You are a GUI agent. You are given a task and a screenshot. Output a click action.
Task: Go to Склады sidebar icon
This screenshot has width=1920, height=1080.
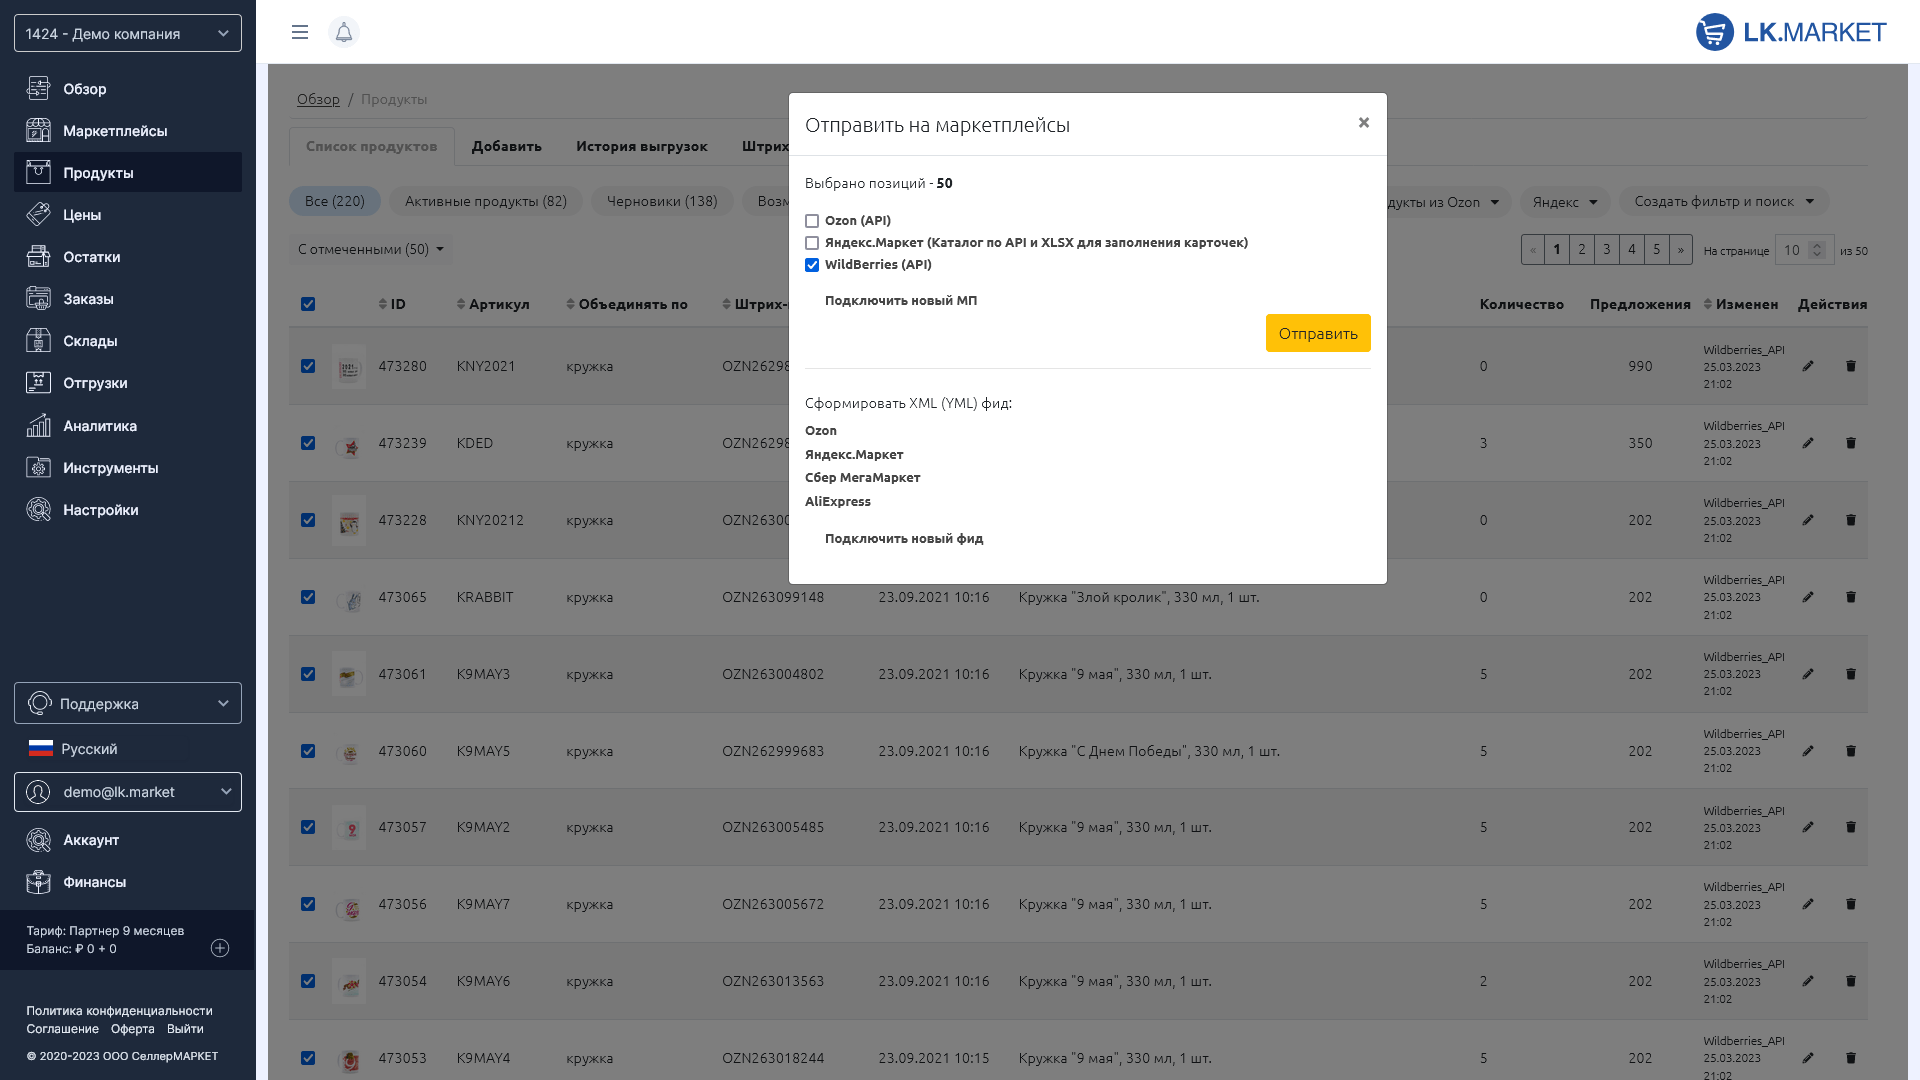click(38, 341)
